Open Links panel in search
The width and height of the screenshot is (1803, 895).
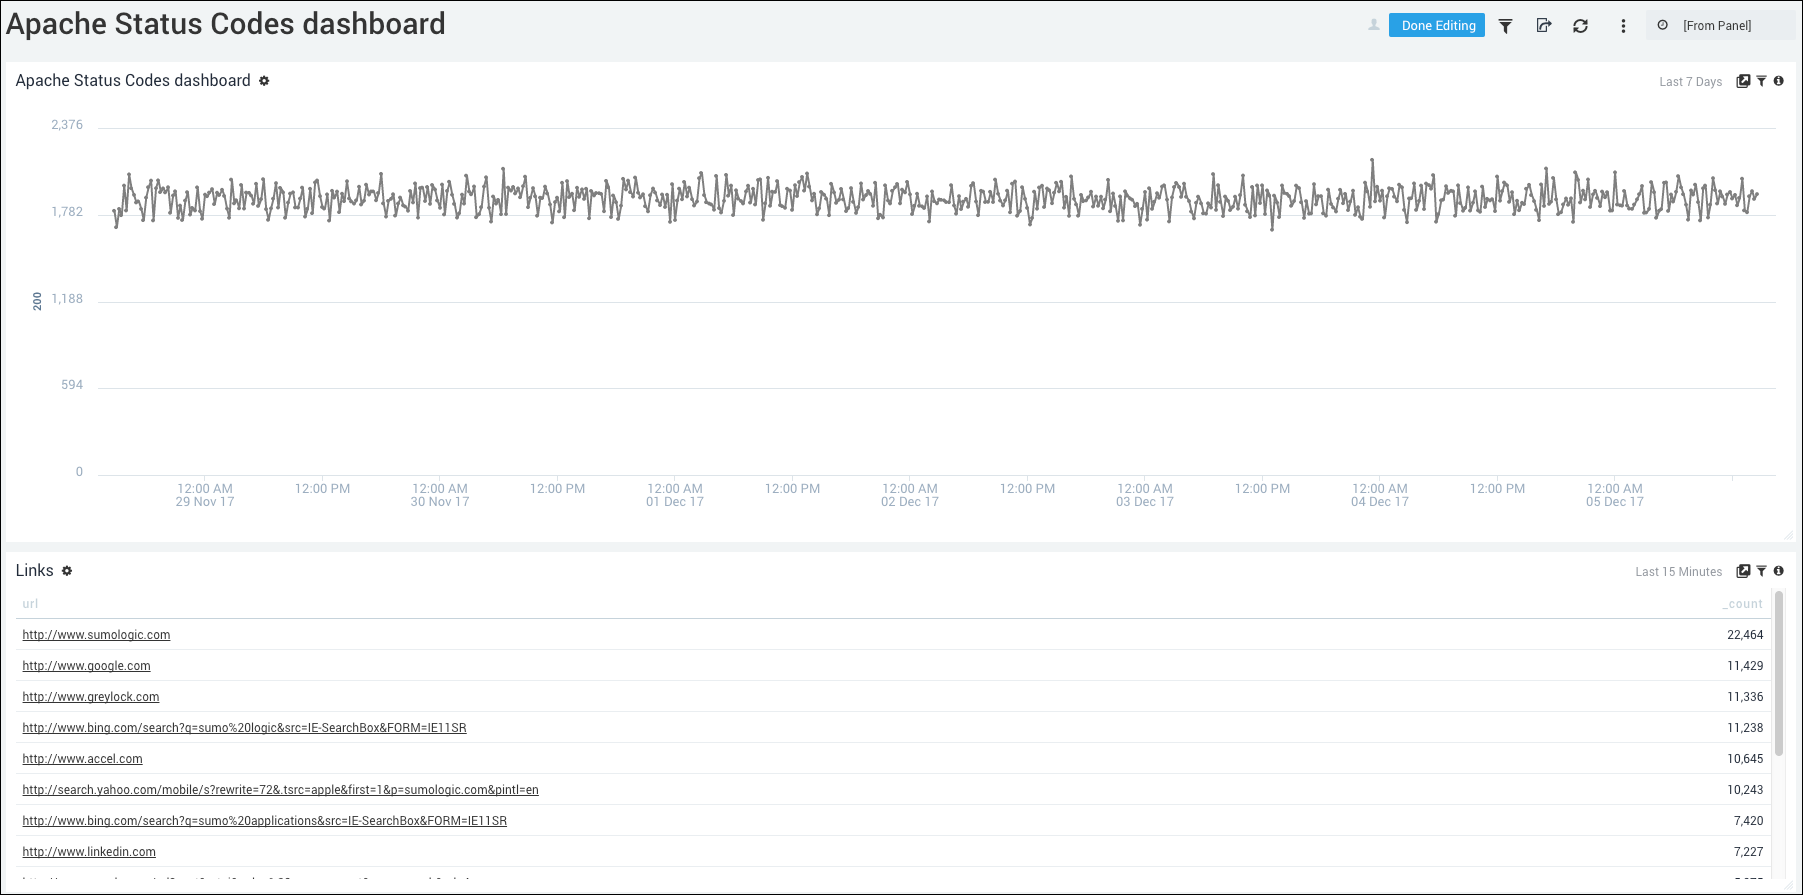[1743, 571]
